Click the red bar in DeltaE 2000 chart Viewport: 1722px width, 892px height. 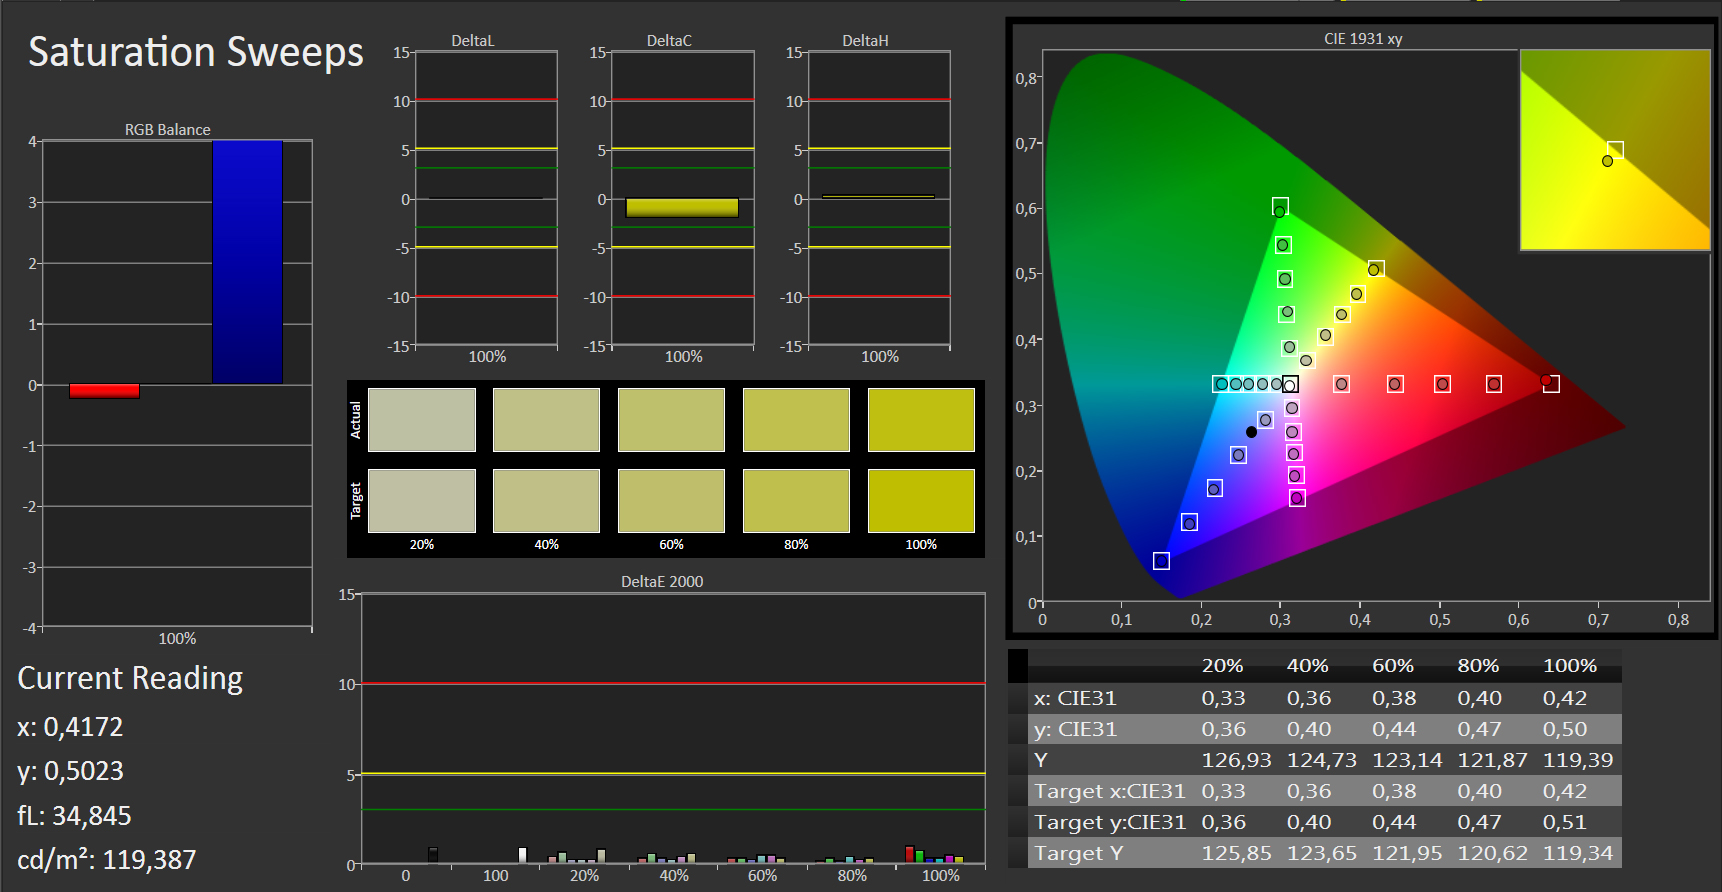click(909, 854)
